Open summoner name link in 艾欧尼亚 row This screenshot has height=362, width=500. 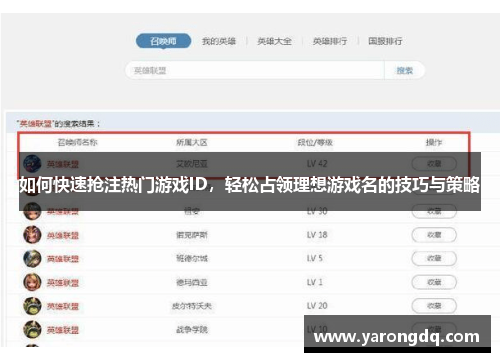coord(63,164)
